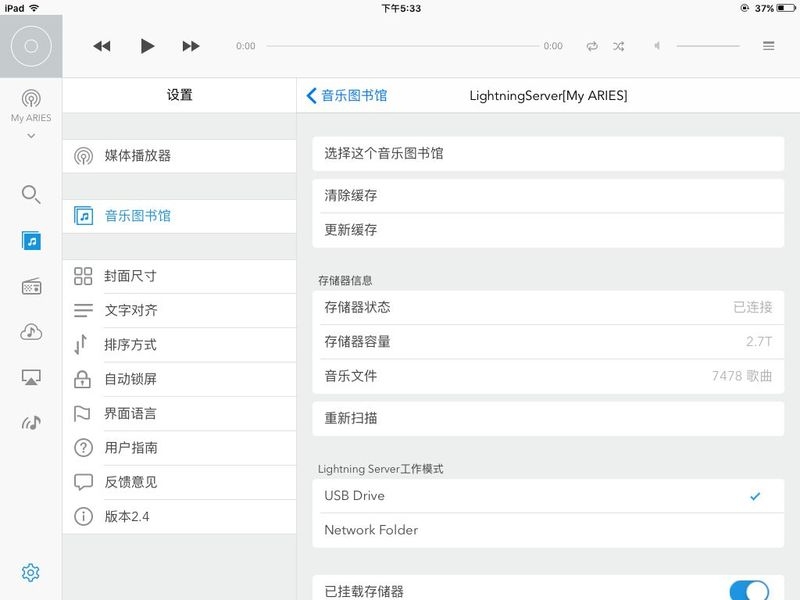This screenshot has height=600, width=800.
Task: Expand device list chevron under My ARIES
Action: (31, 136)
